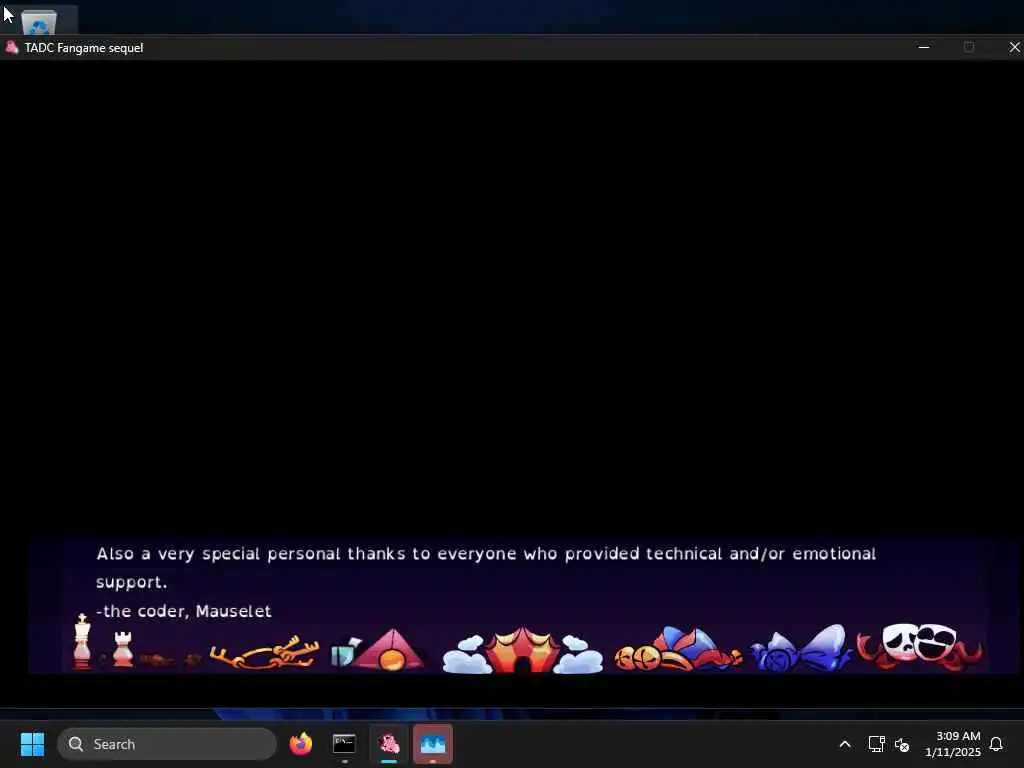Open the Windows Start menu
The height and width of the screenshot is (768, 1024).
[x=32, y=744]
